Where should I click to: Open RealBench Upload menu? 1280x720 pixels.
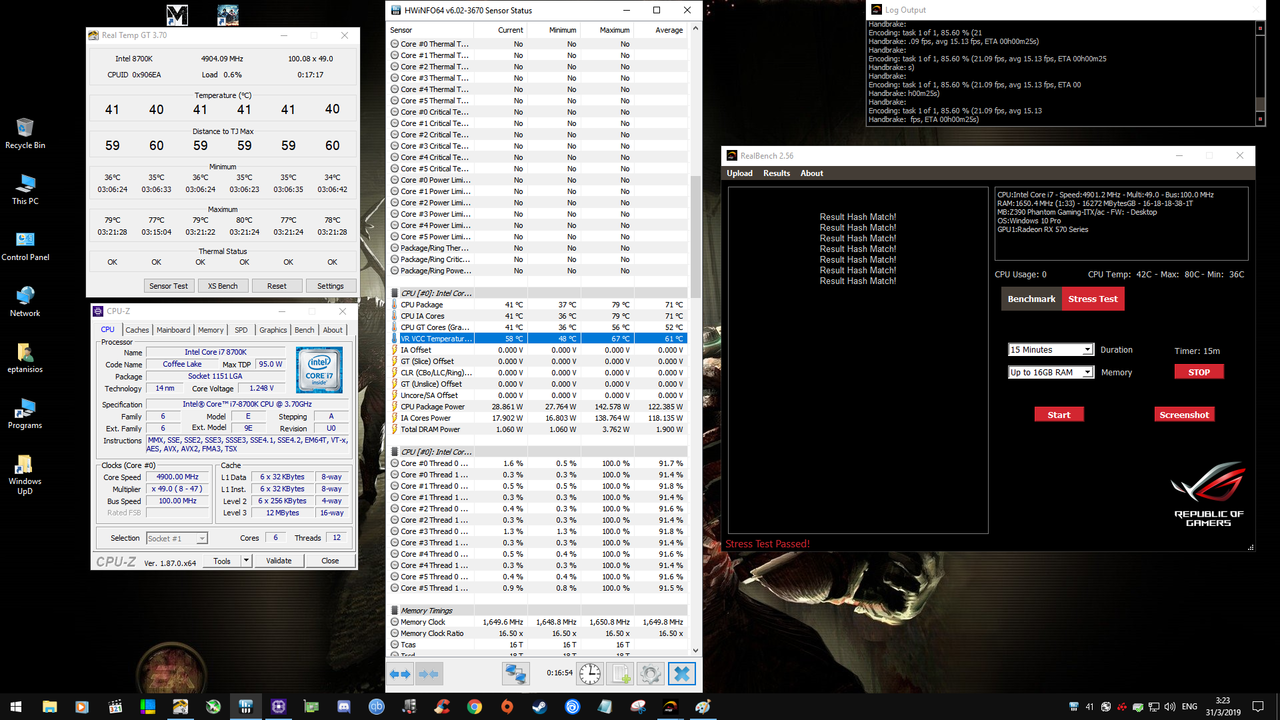pos(739,173)
